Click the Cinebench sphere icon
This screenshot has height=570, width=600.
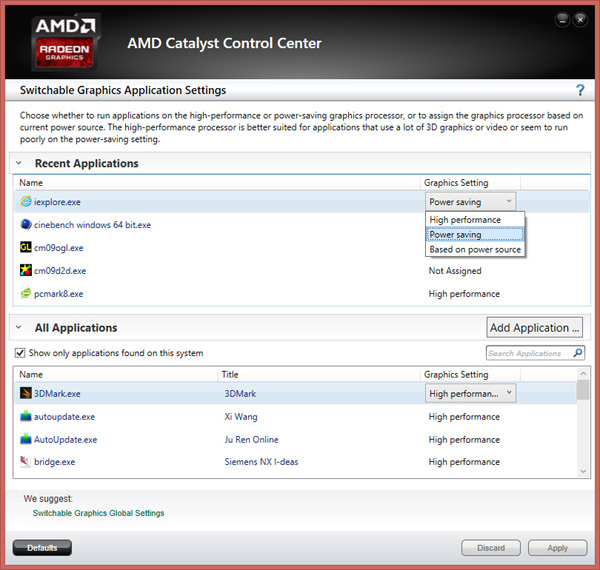point(26,224)
